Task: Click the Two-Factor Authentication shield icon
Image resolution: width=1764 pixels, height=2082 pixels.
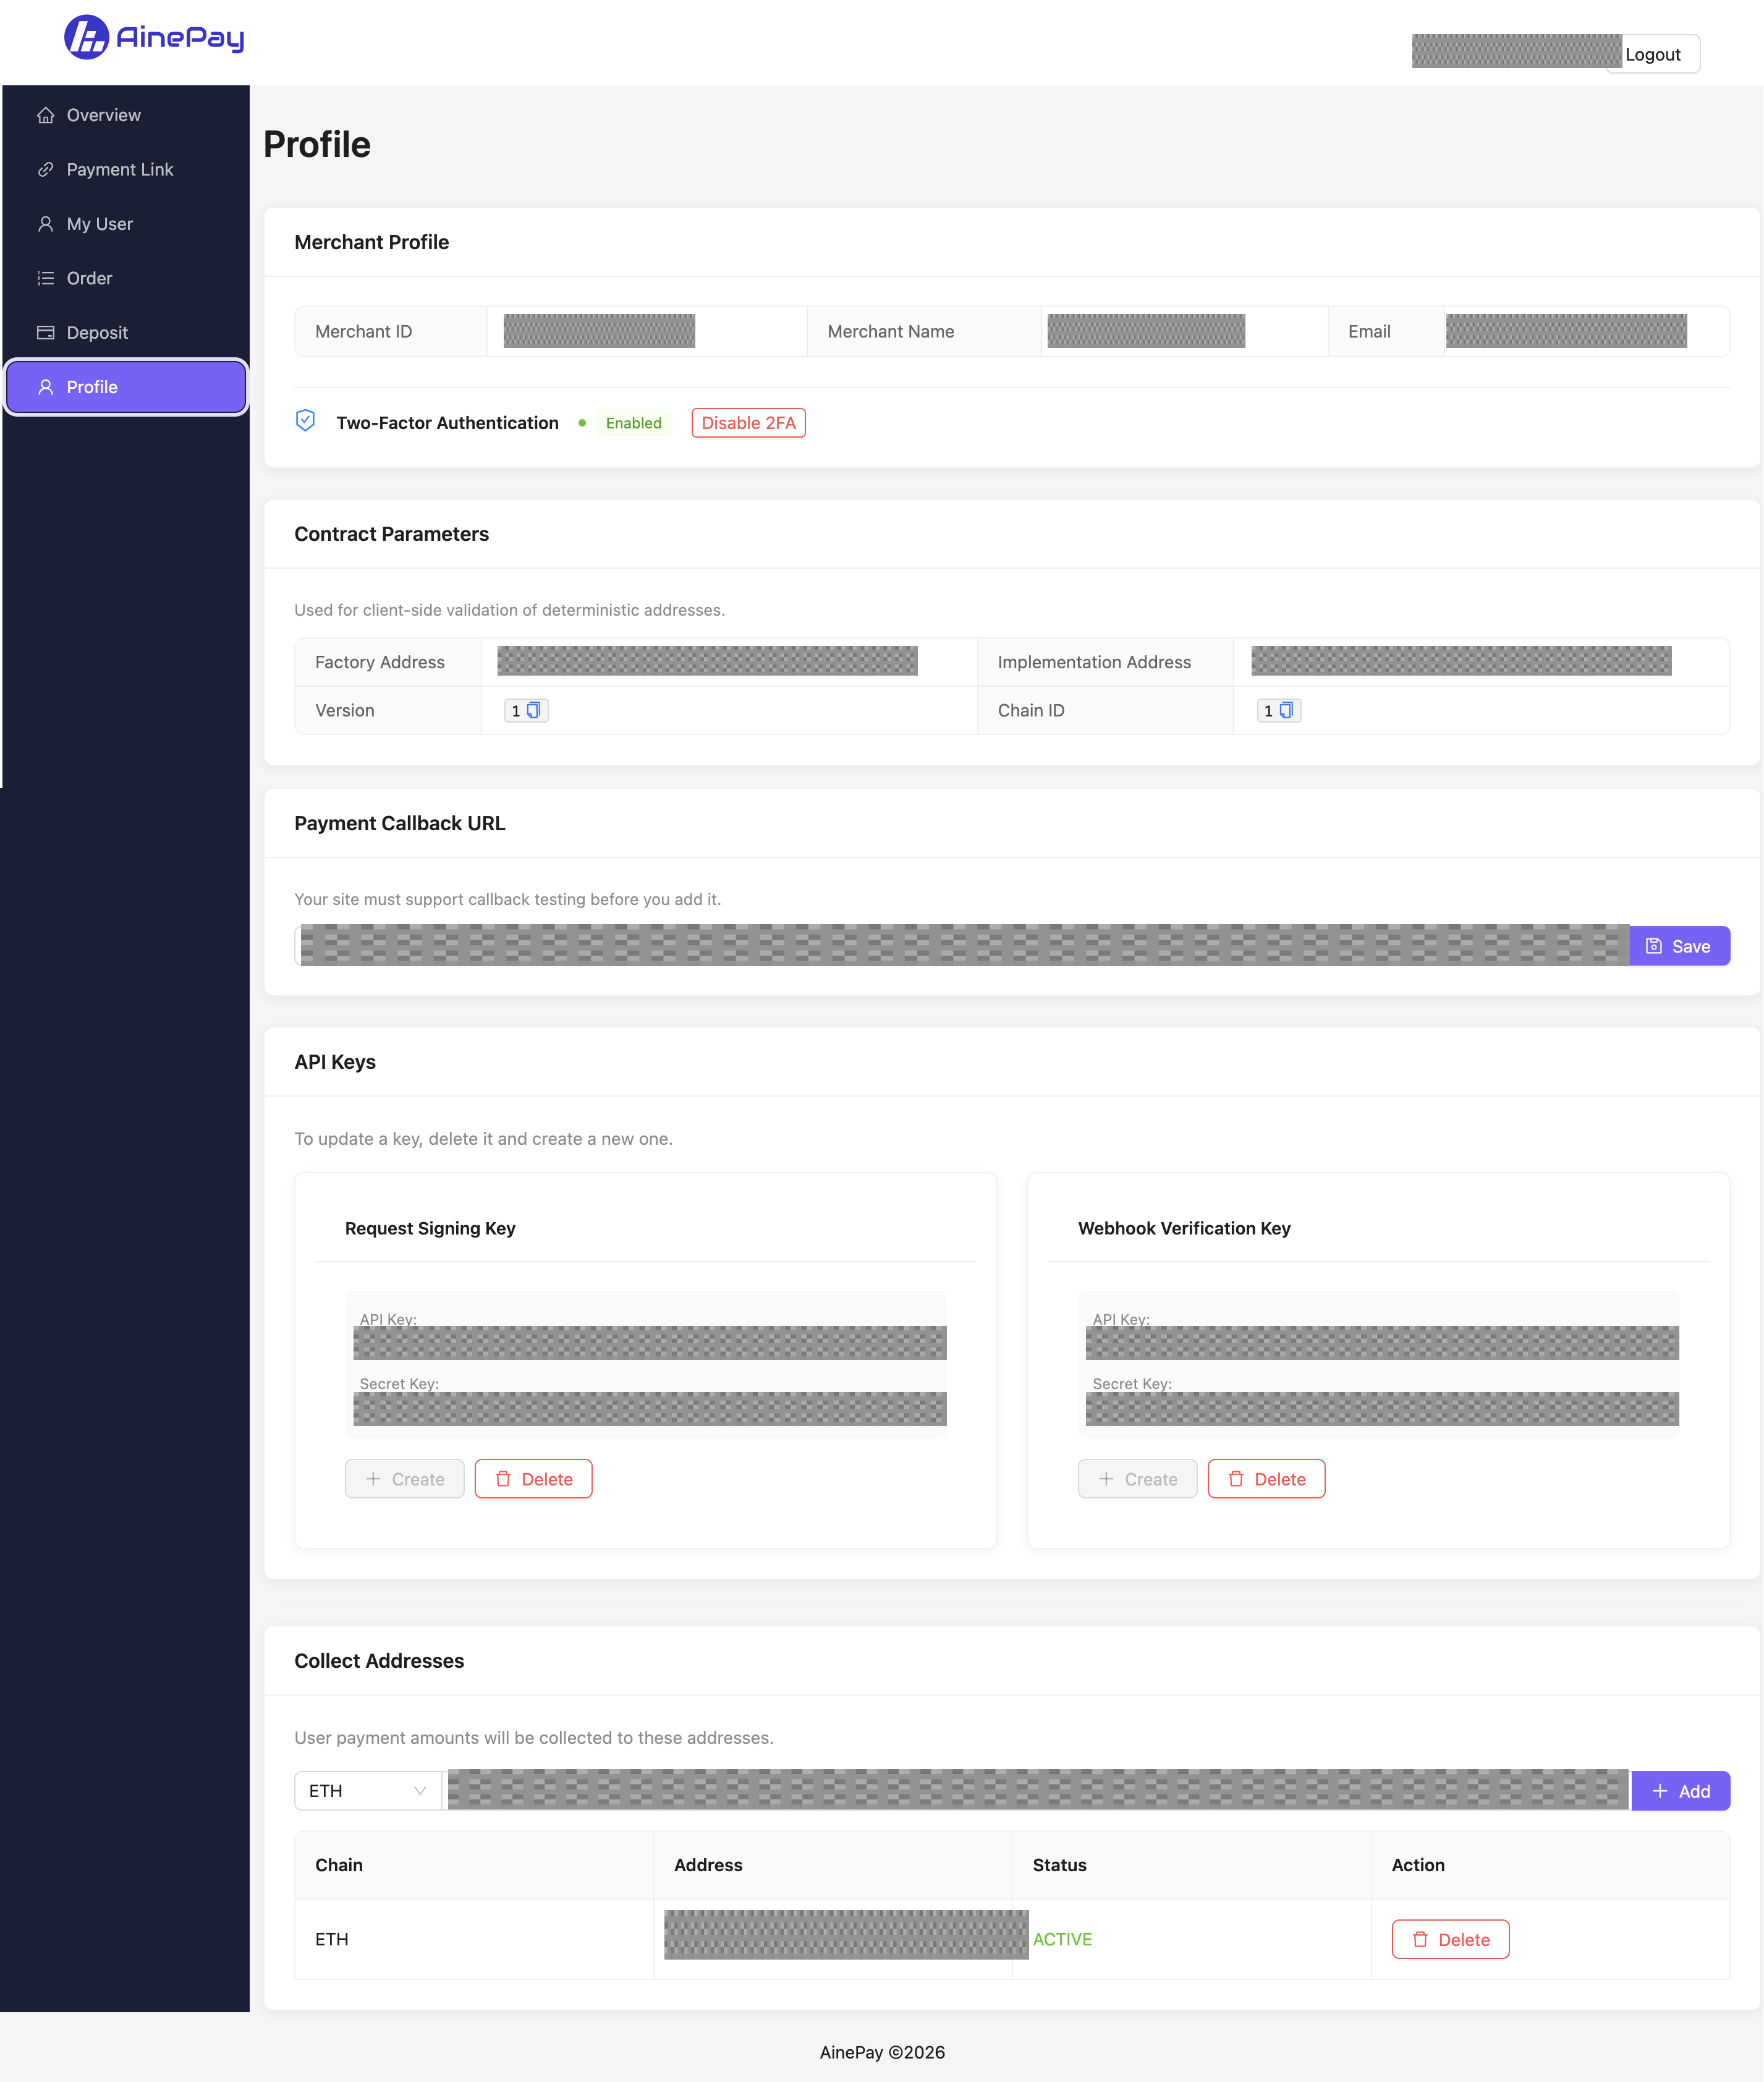Action: pyautogui.click(x=305, y=421)
